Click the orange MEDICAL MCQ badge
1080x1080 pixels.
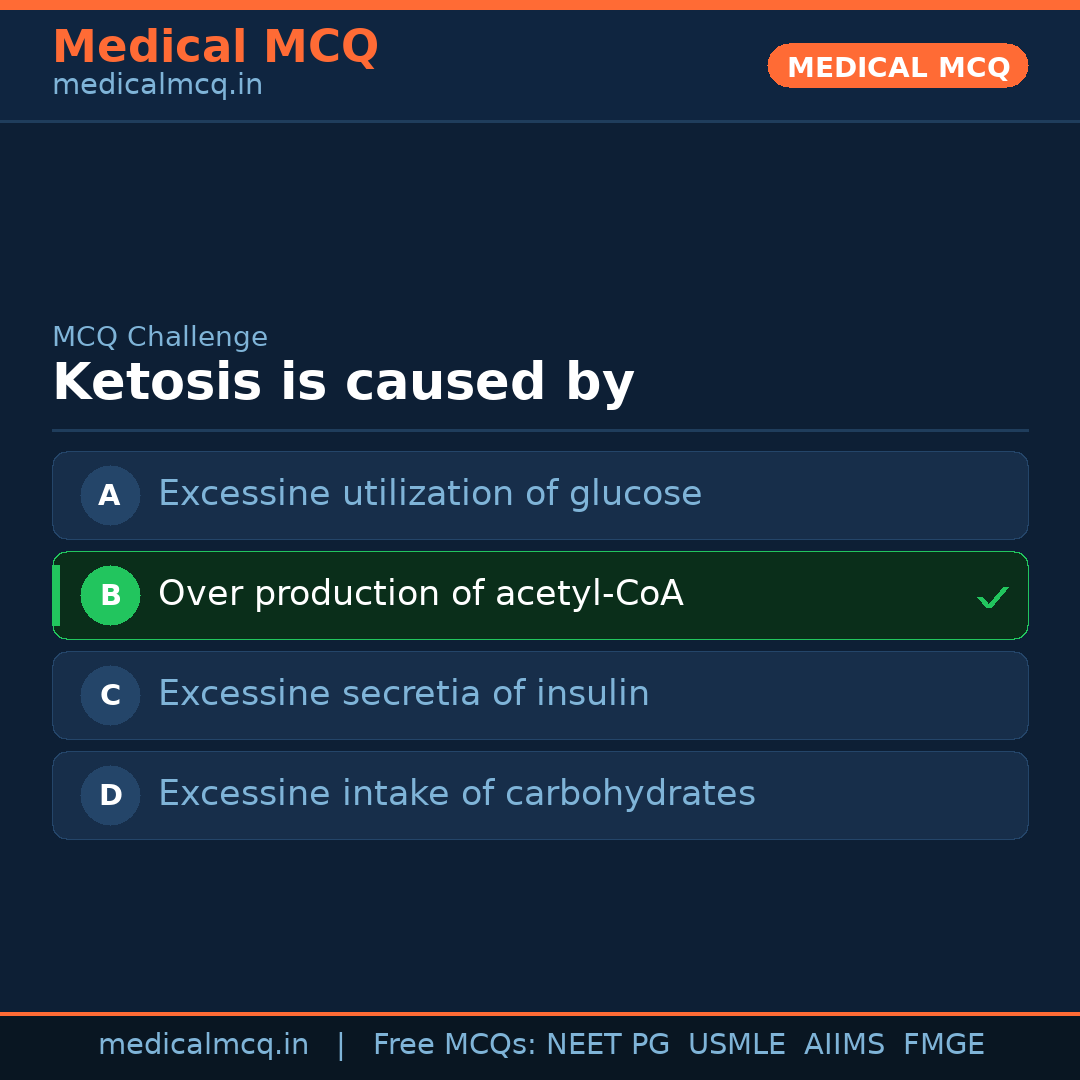(x=897, y=67)
